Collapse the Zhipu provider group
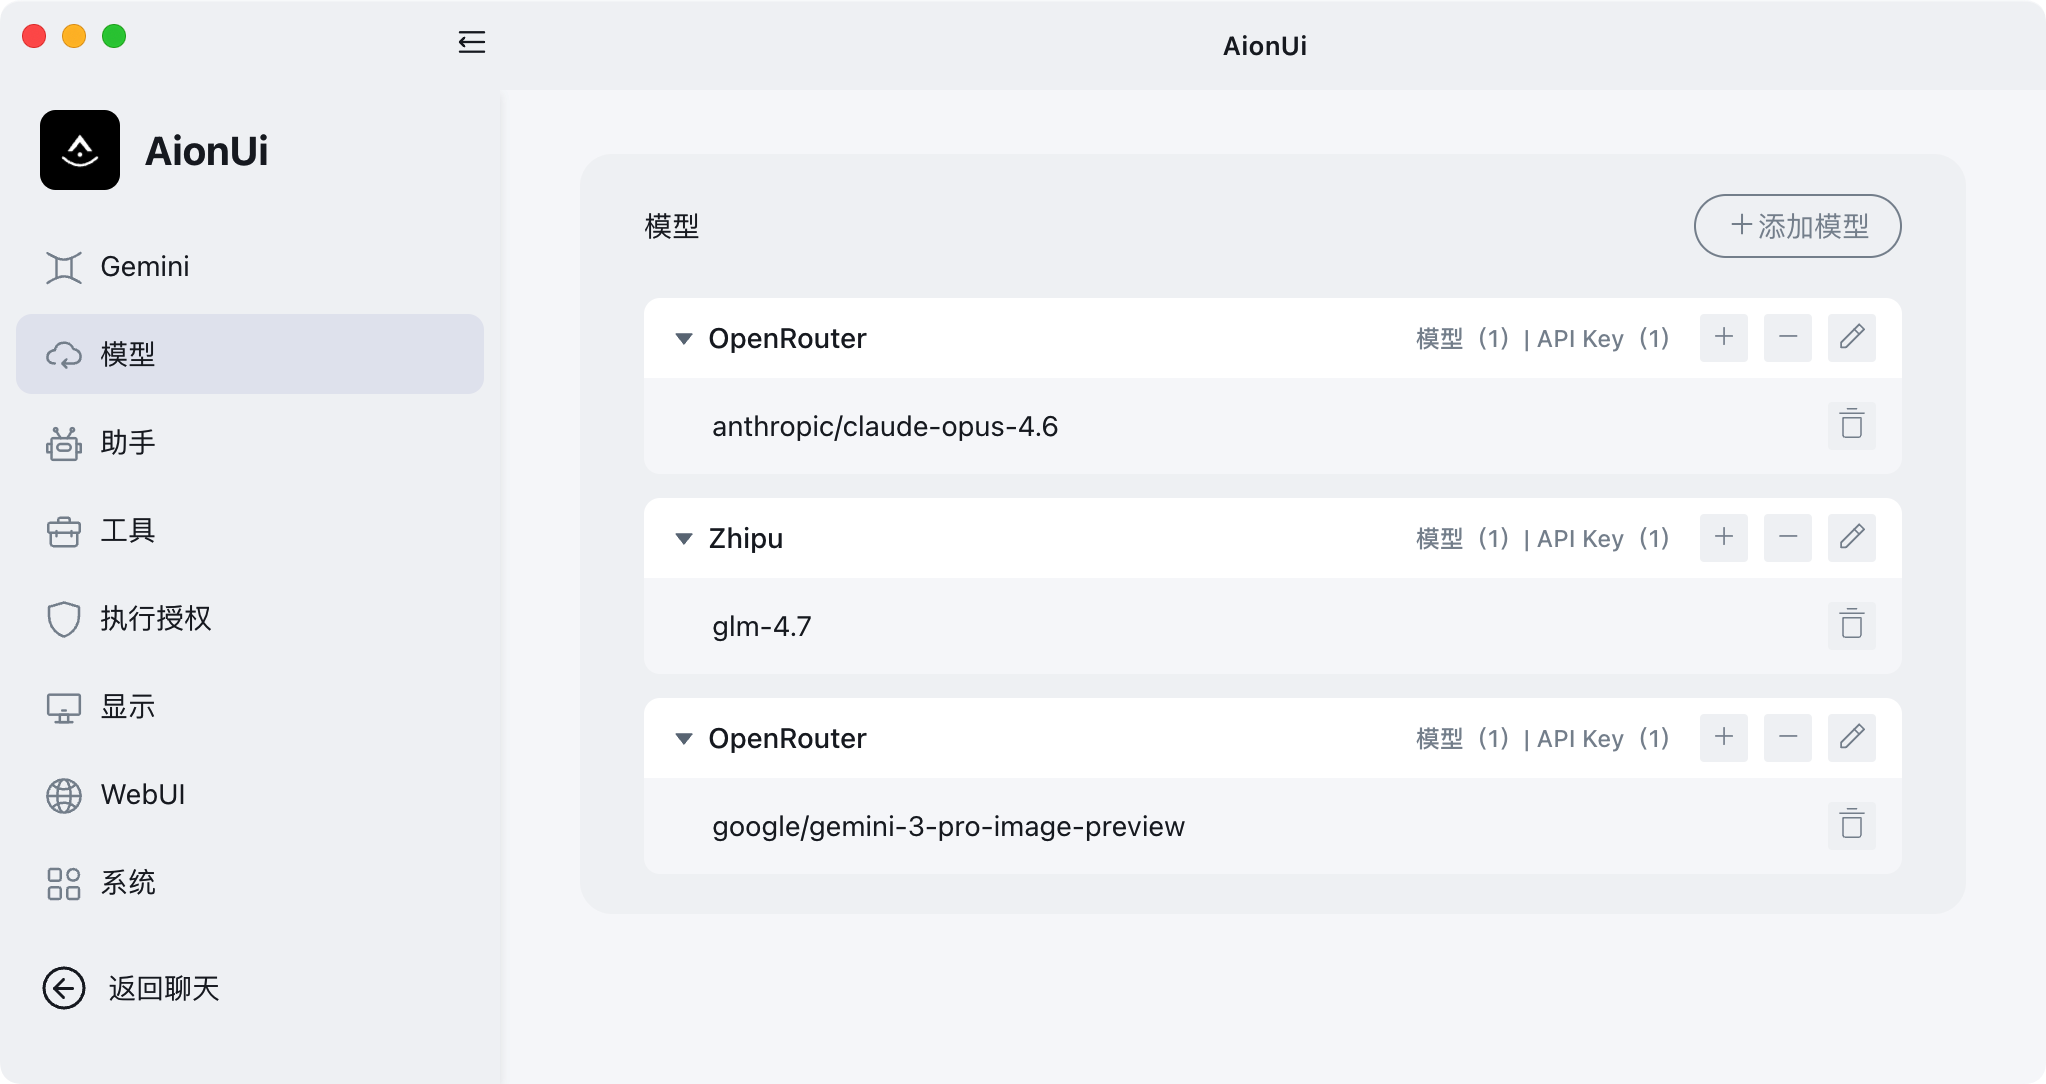 pos(684,539)
